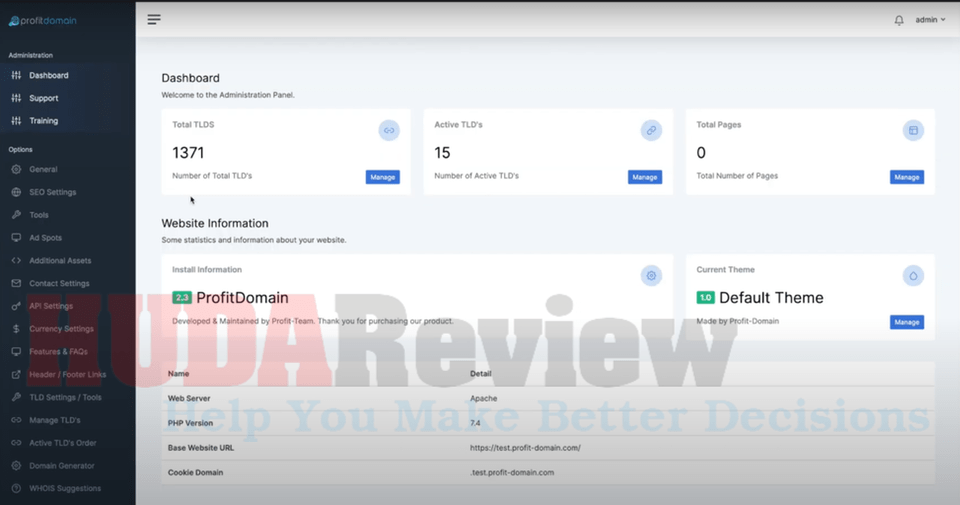This screenshot has height=505, width=960.
Task: Click Manage button in Total TLDS card
Action: 383,177
